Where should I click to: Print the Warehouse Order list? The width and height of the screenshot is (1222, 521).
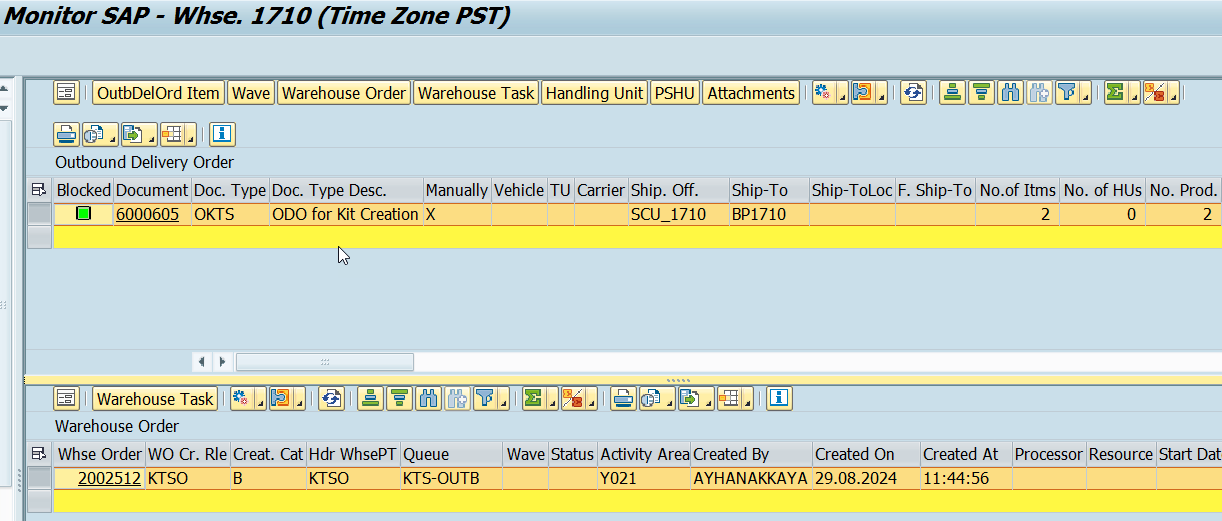tap(623, 398)
